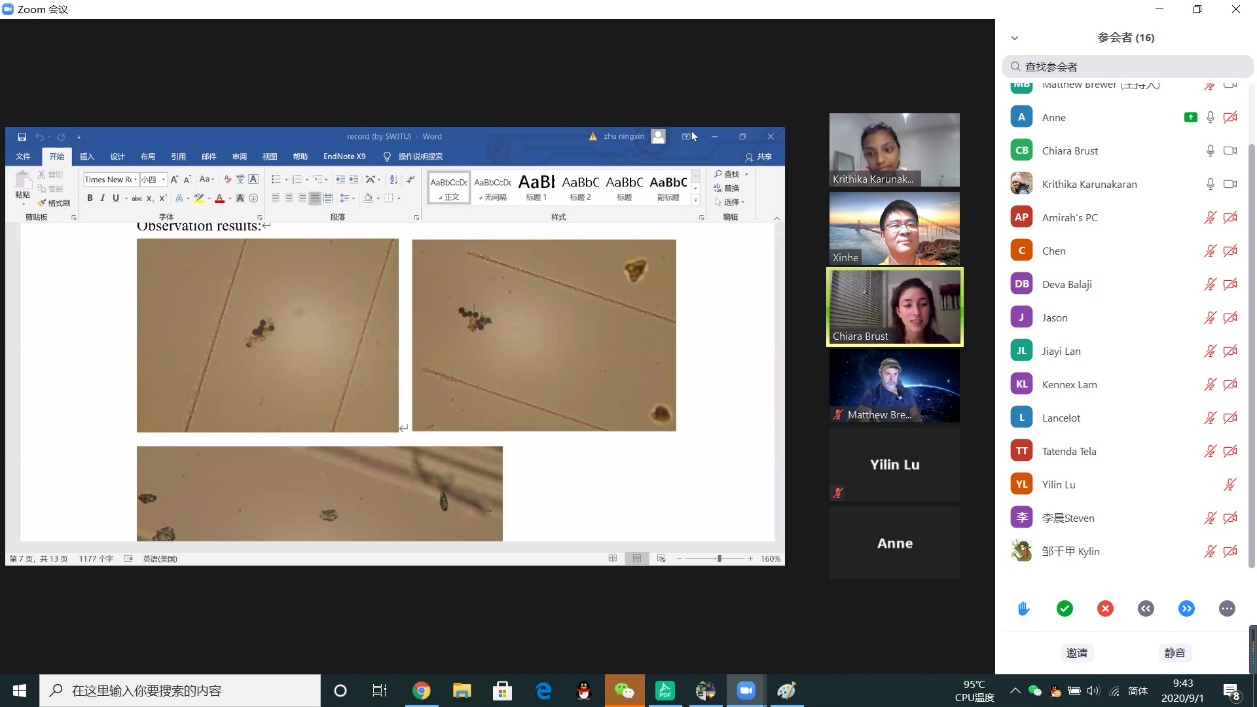Toggle Chiara Brust's microphone icon
This screenshot has height=707, width=1257.
[x=1210, y=151]
